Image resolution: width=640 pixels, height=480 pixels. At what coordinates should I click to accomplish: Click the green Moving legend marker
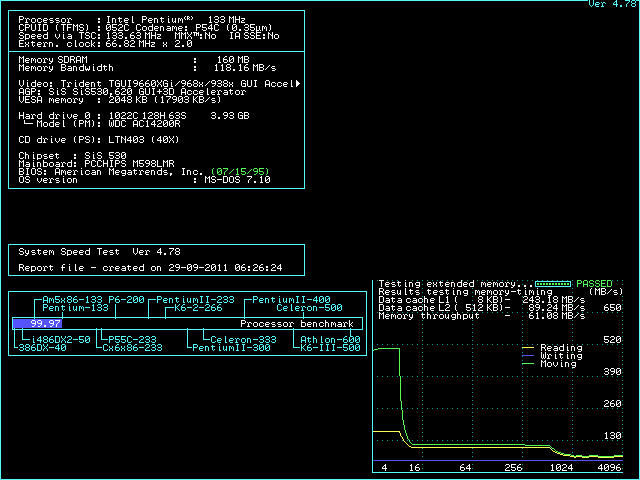point(528,364)
